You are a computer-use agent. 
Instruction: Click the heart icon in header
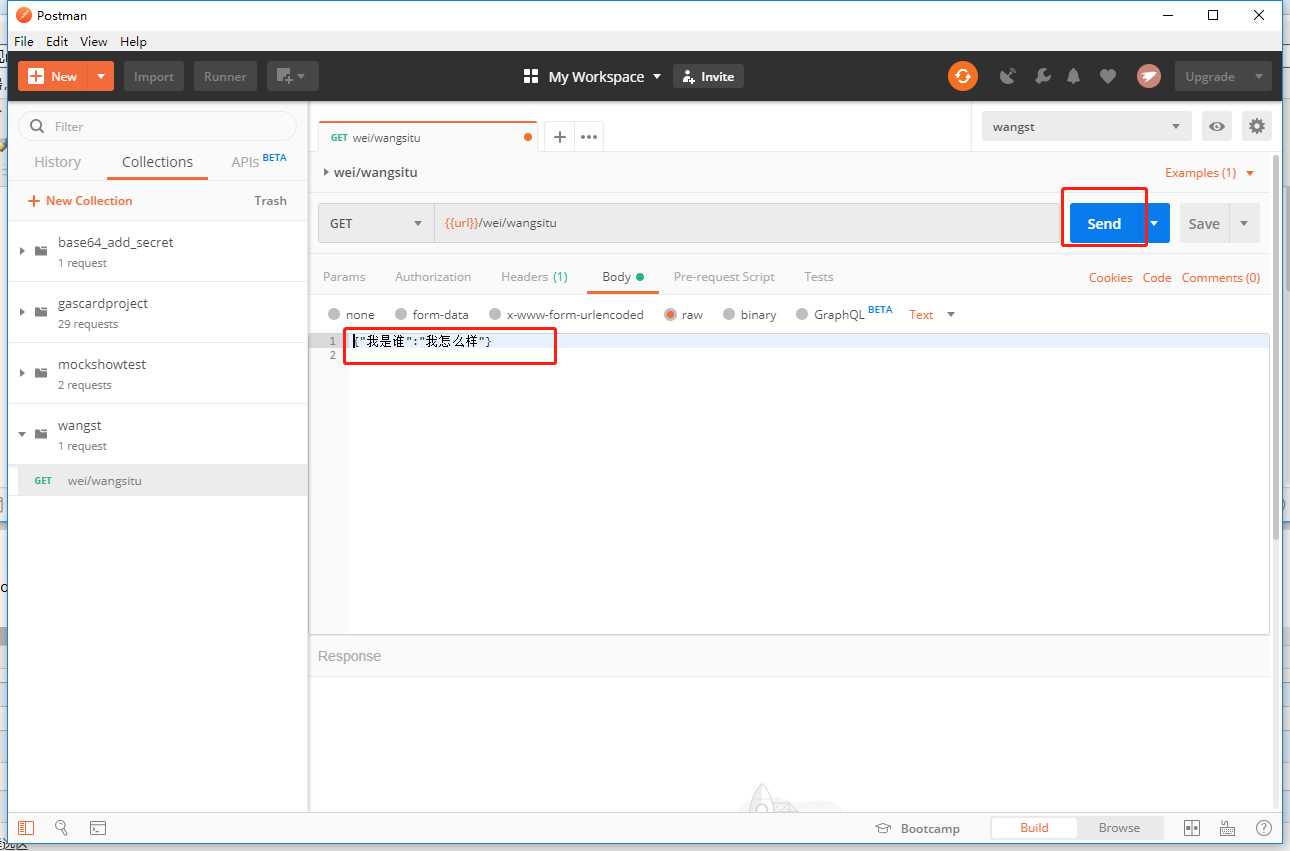pyautogui.click(x=1108, y=76)
